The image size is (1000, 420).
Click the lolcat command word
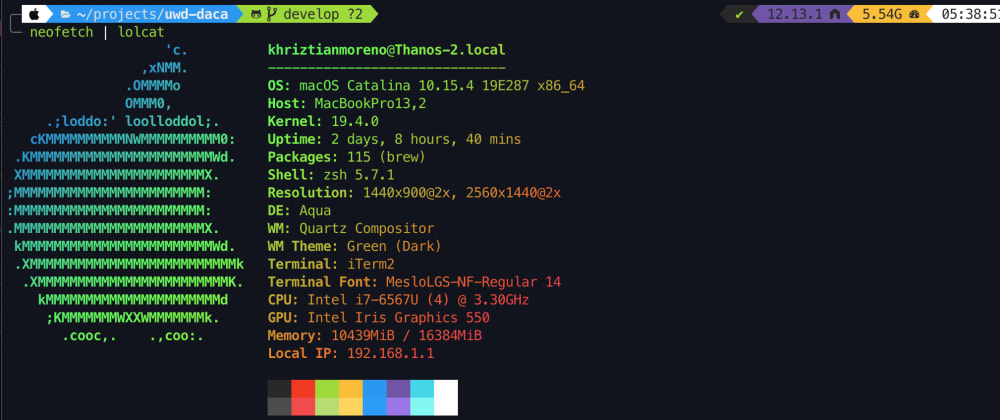pos(142,32)
